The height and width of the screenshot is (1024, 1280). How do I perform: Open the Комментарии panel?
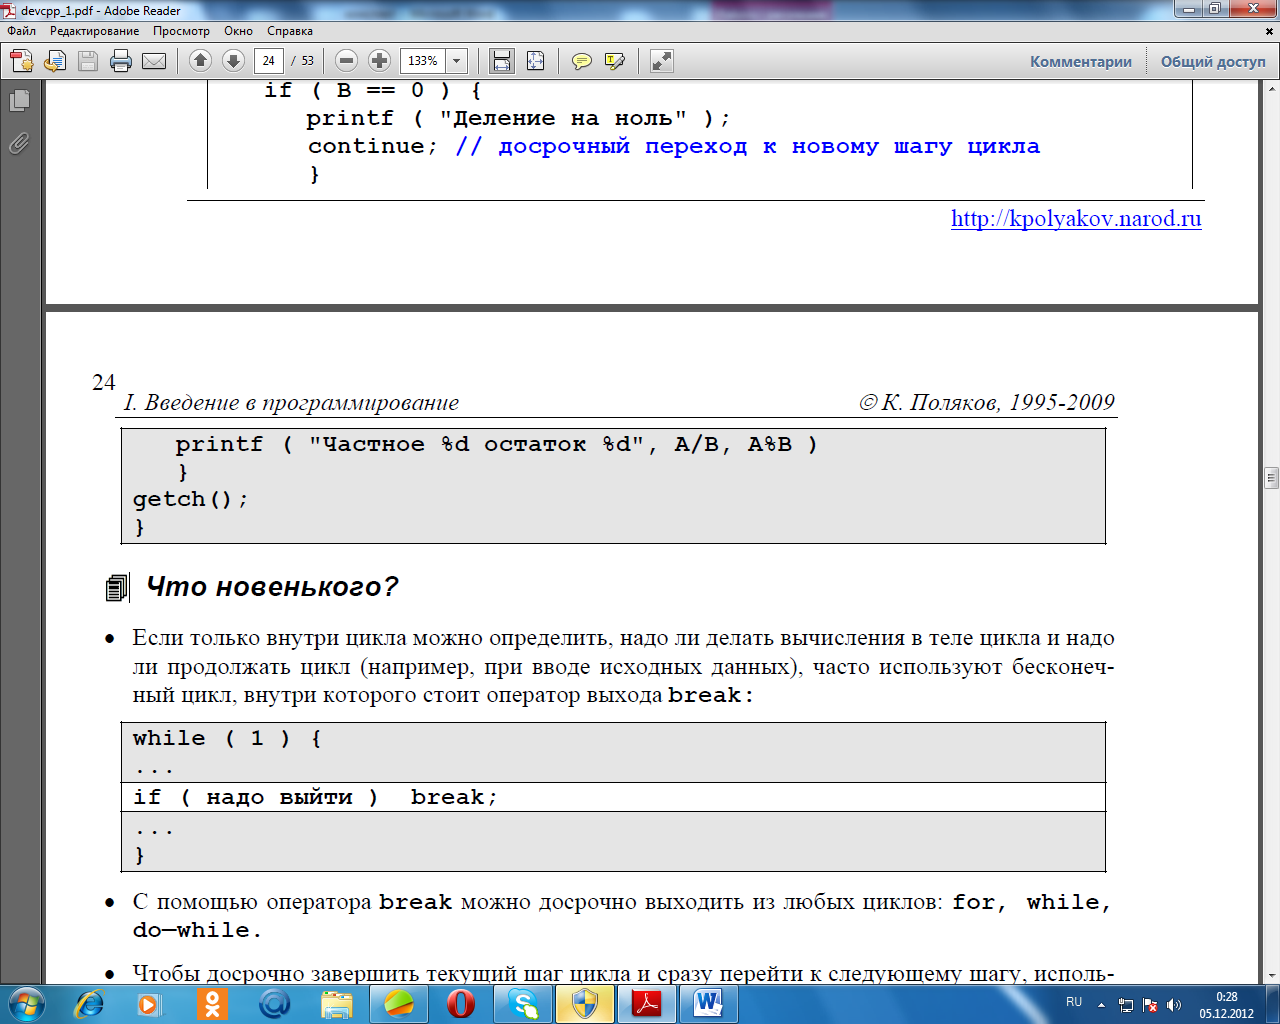point(1081,61)
